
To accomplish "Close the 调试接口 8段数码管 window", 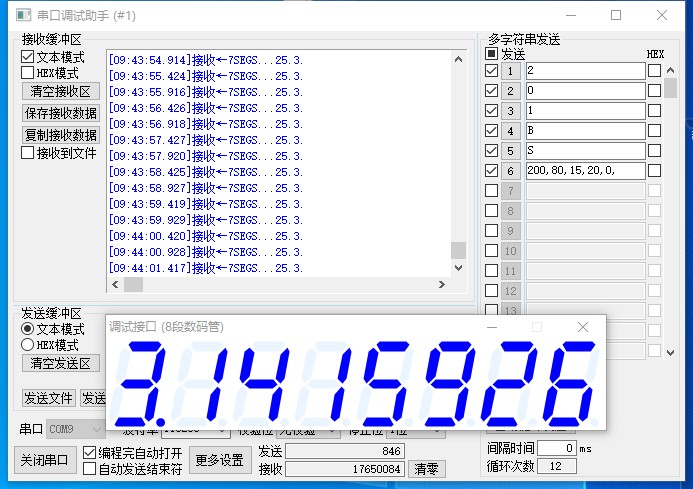I will point(583,327).
